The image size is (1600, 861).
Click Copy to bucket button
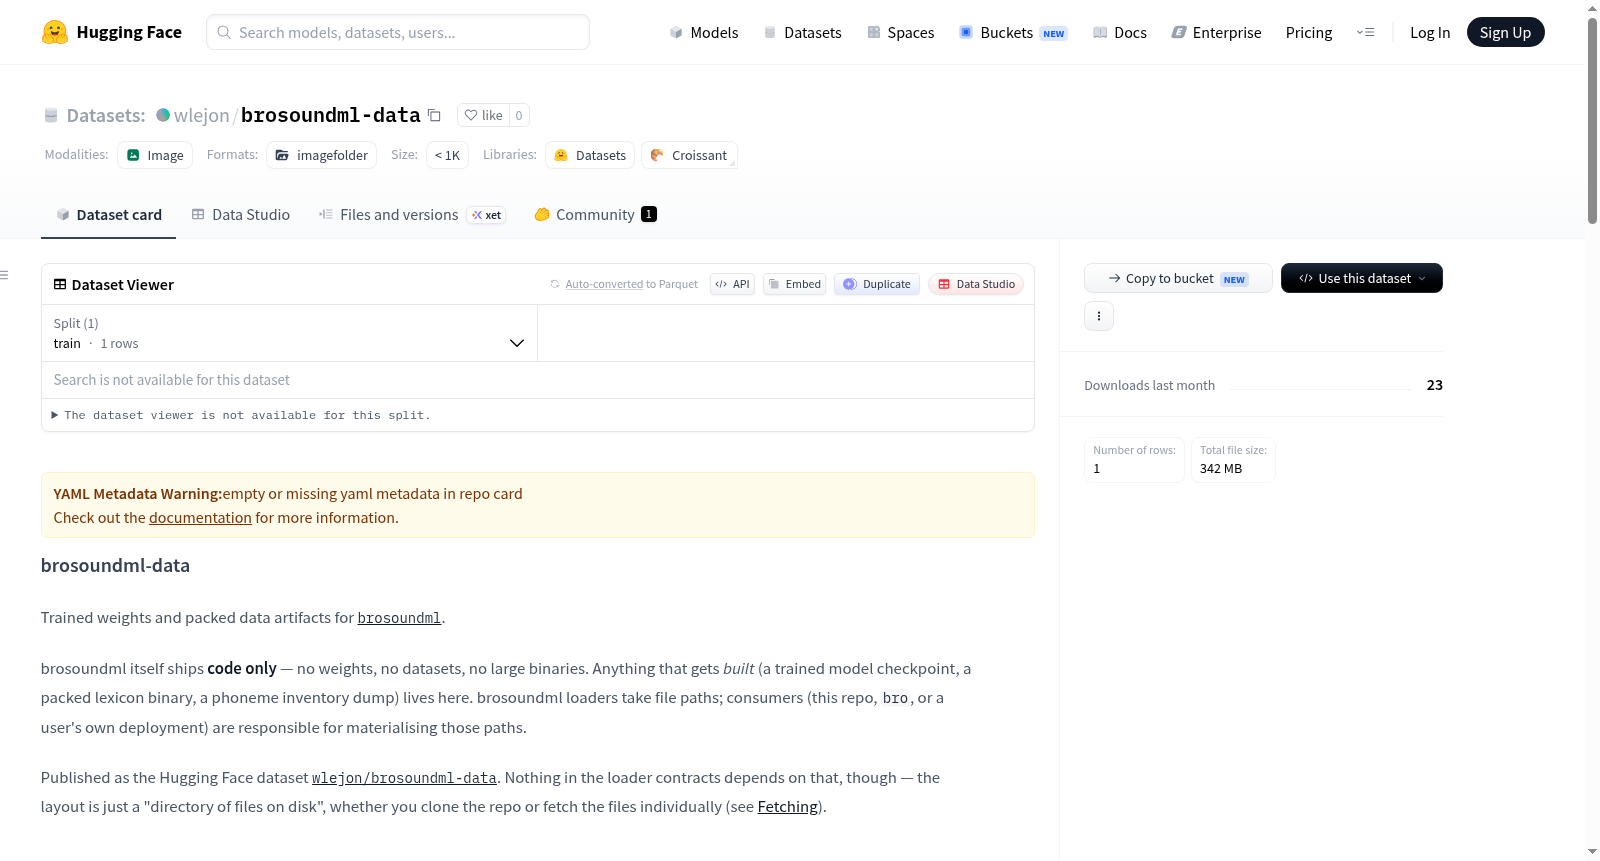pyautogui.click(x=1178, y=278)
